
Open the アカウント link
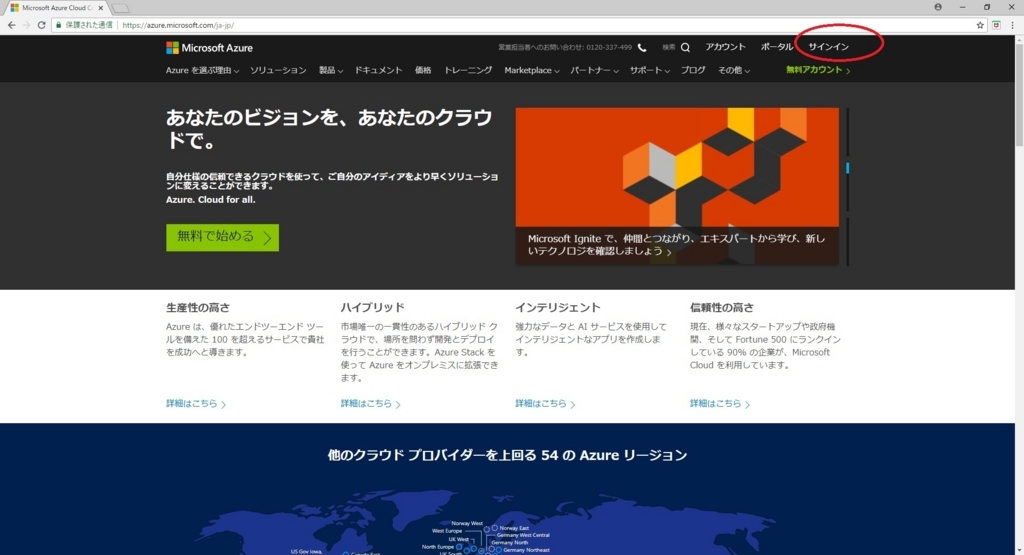725,47
